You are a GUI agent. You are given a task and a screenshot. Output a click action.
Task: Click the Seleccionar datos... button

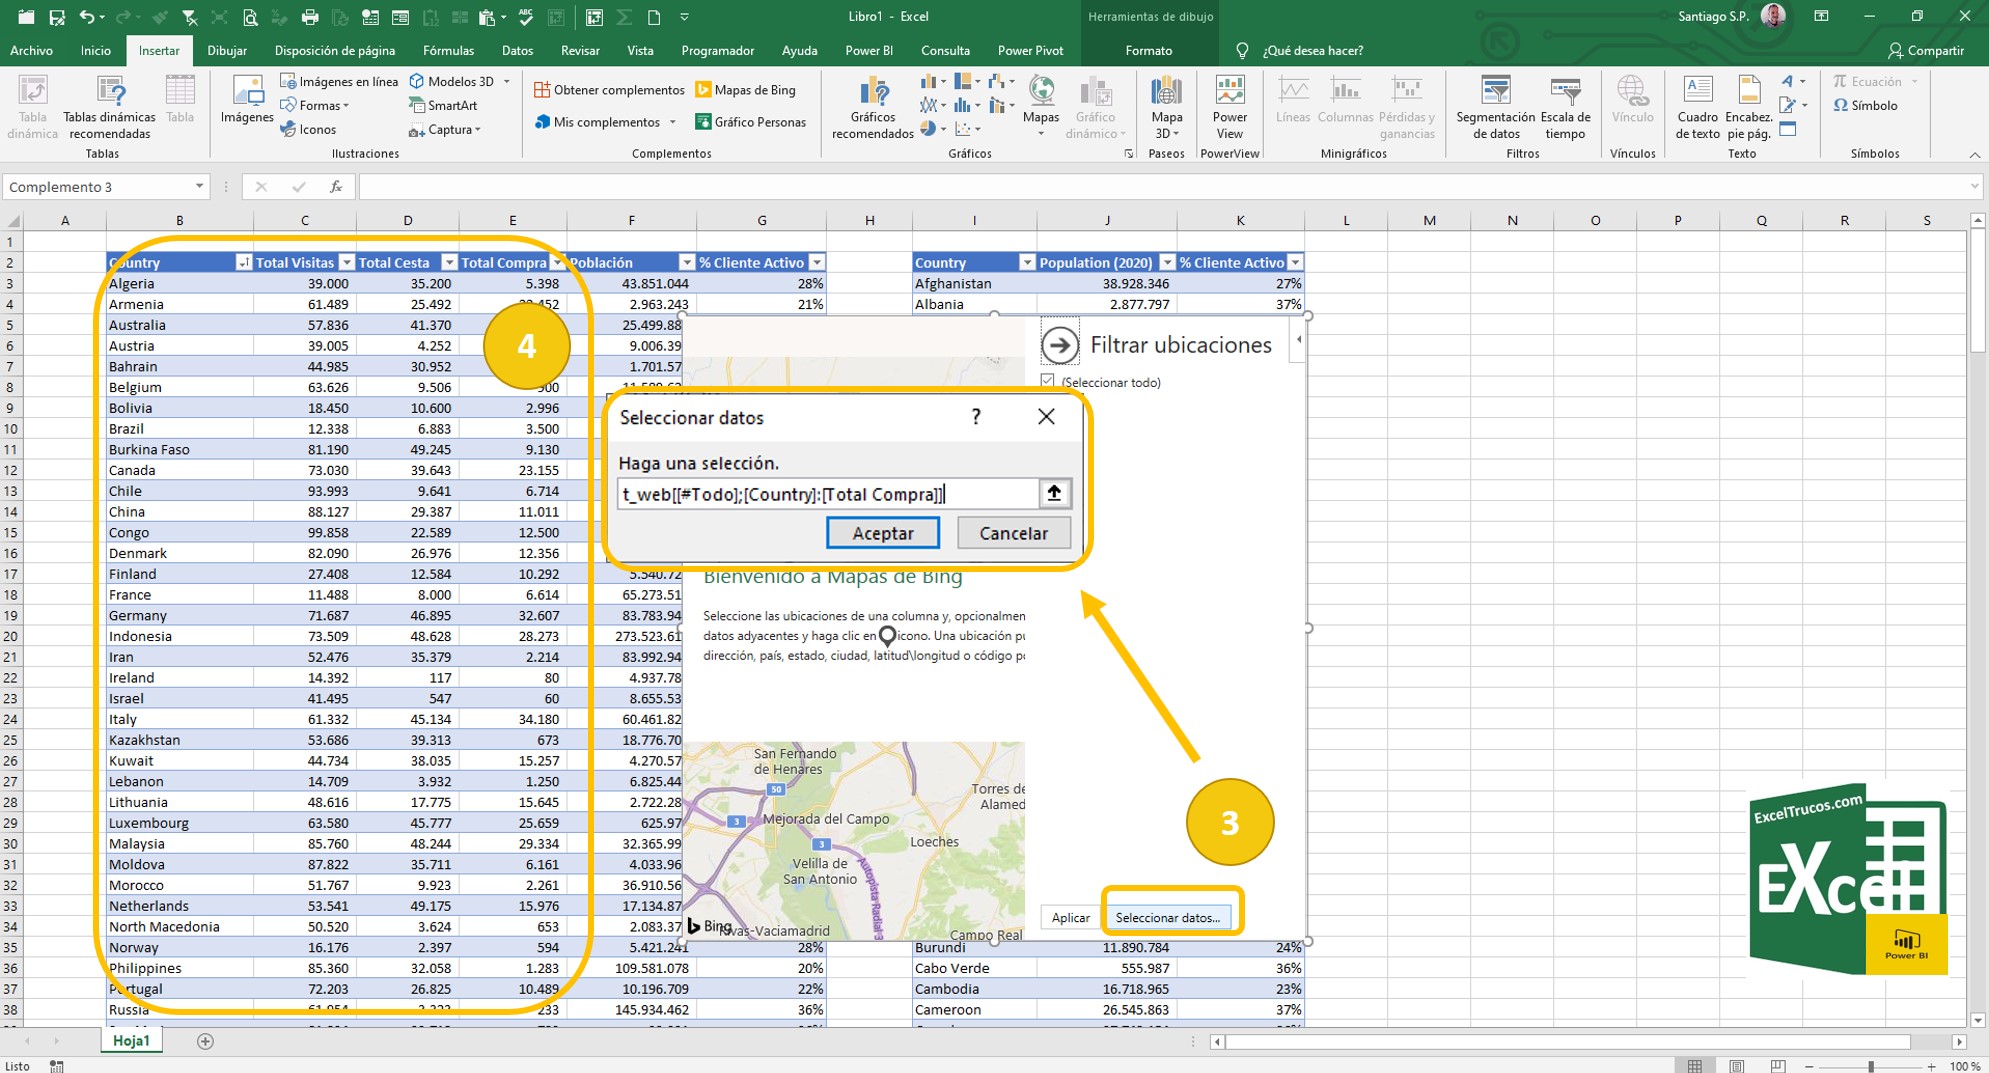click(1167, 917)
